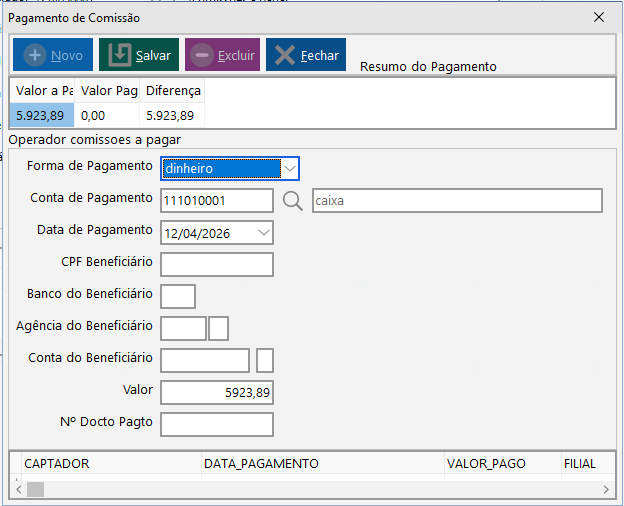
Task: Click the Novo button
Action: point(52,55)
